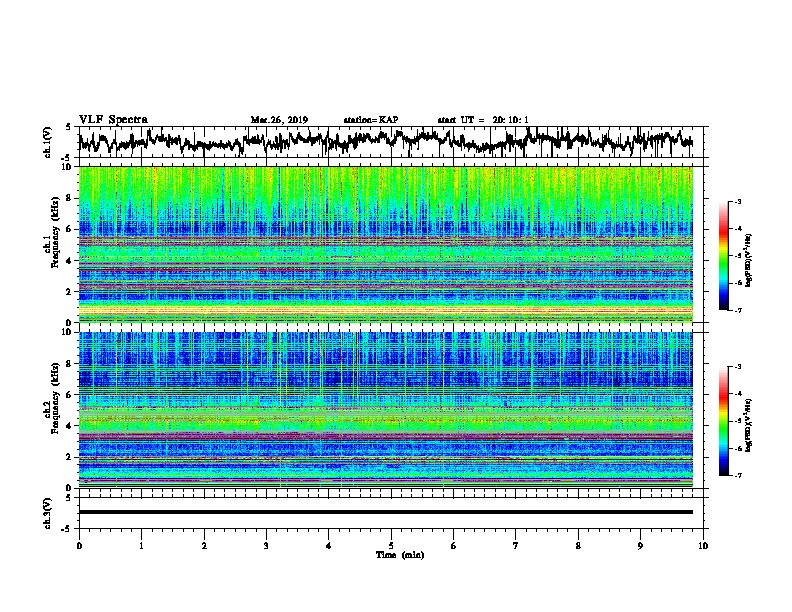Click the "-3" tick on upper color bar
The width and height of the screenshot is (792, 612).
[737, 201]
